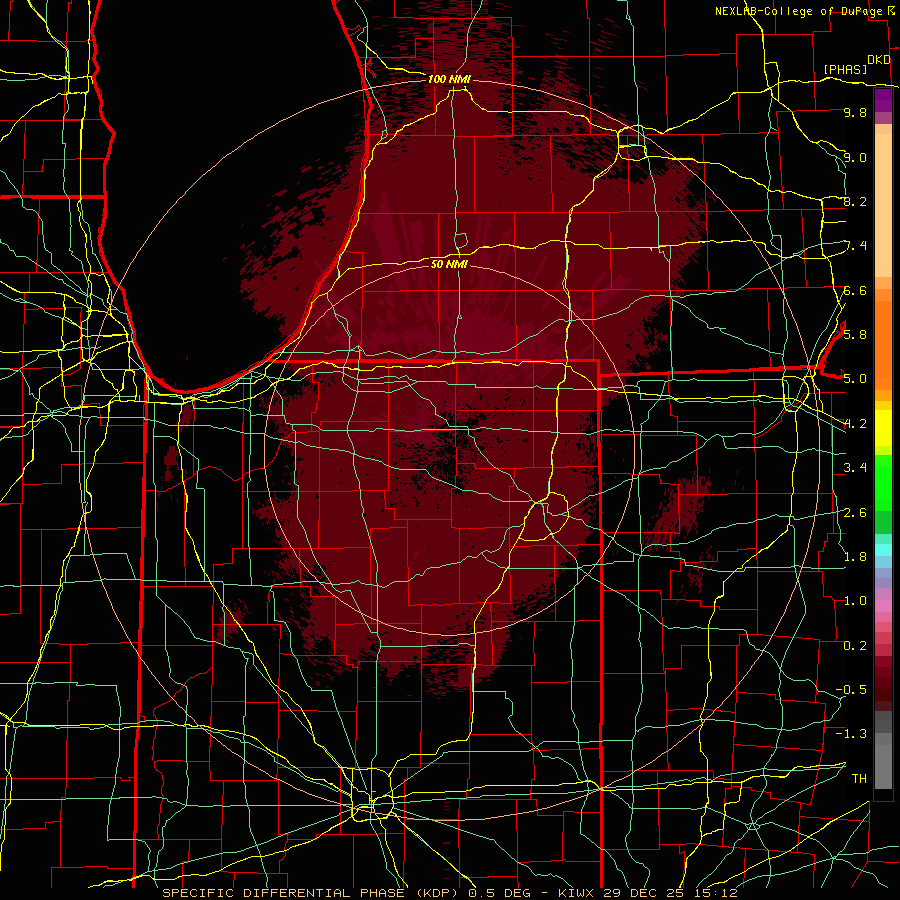Click the 9.8 value on the color scale
900x900 pixels.
[855, 112]
